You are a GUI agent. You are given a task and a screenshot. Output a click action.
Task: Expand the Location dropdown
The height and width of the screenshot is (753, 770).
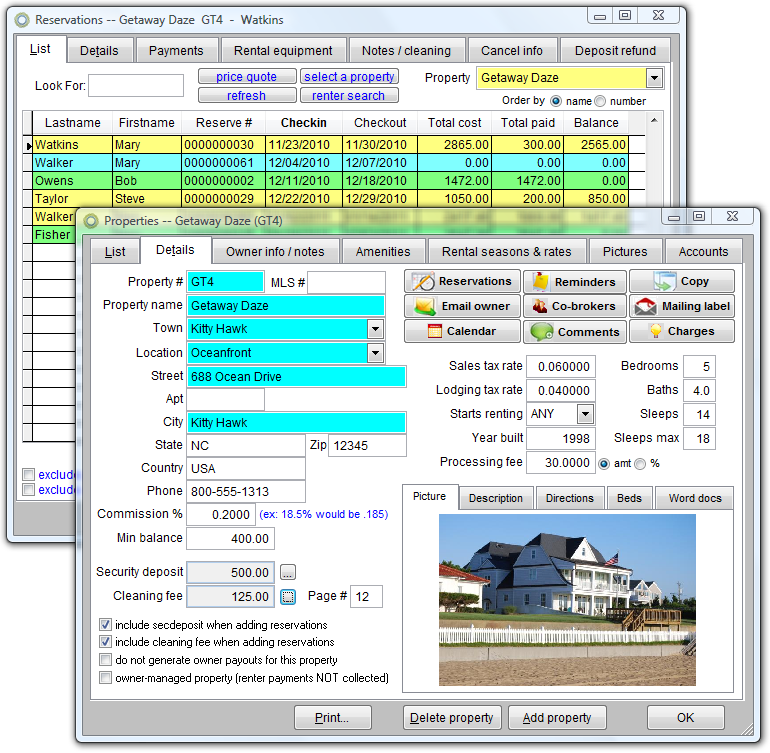tap(376, 353)
